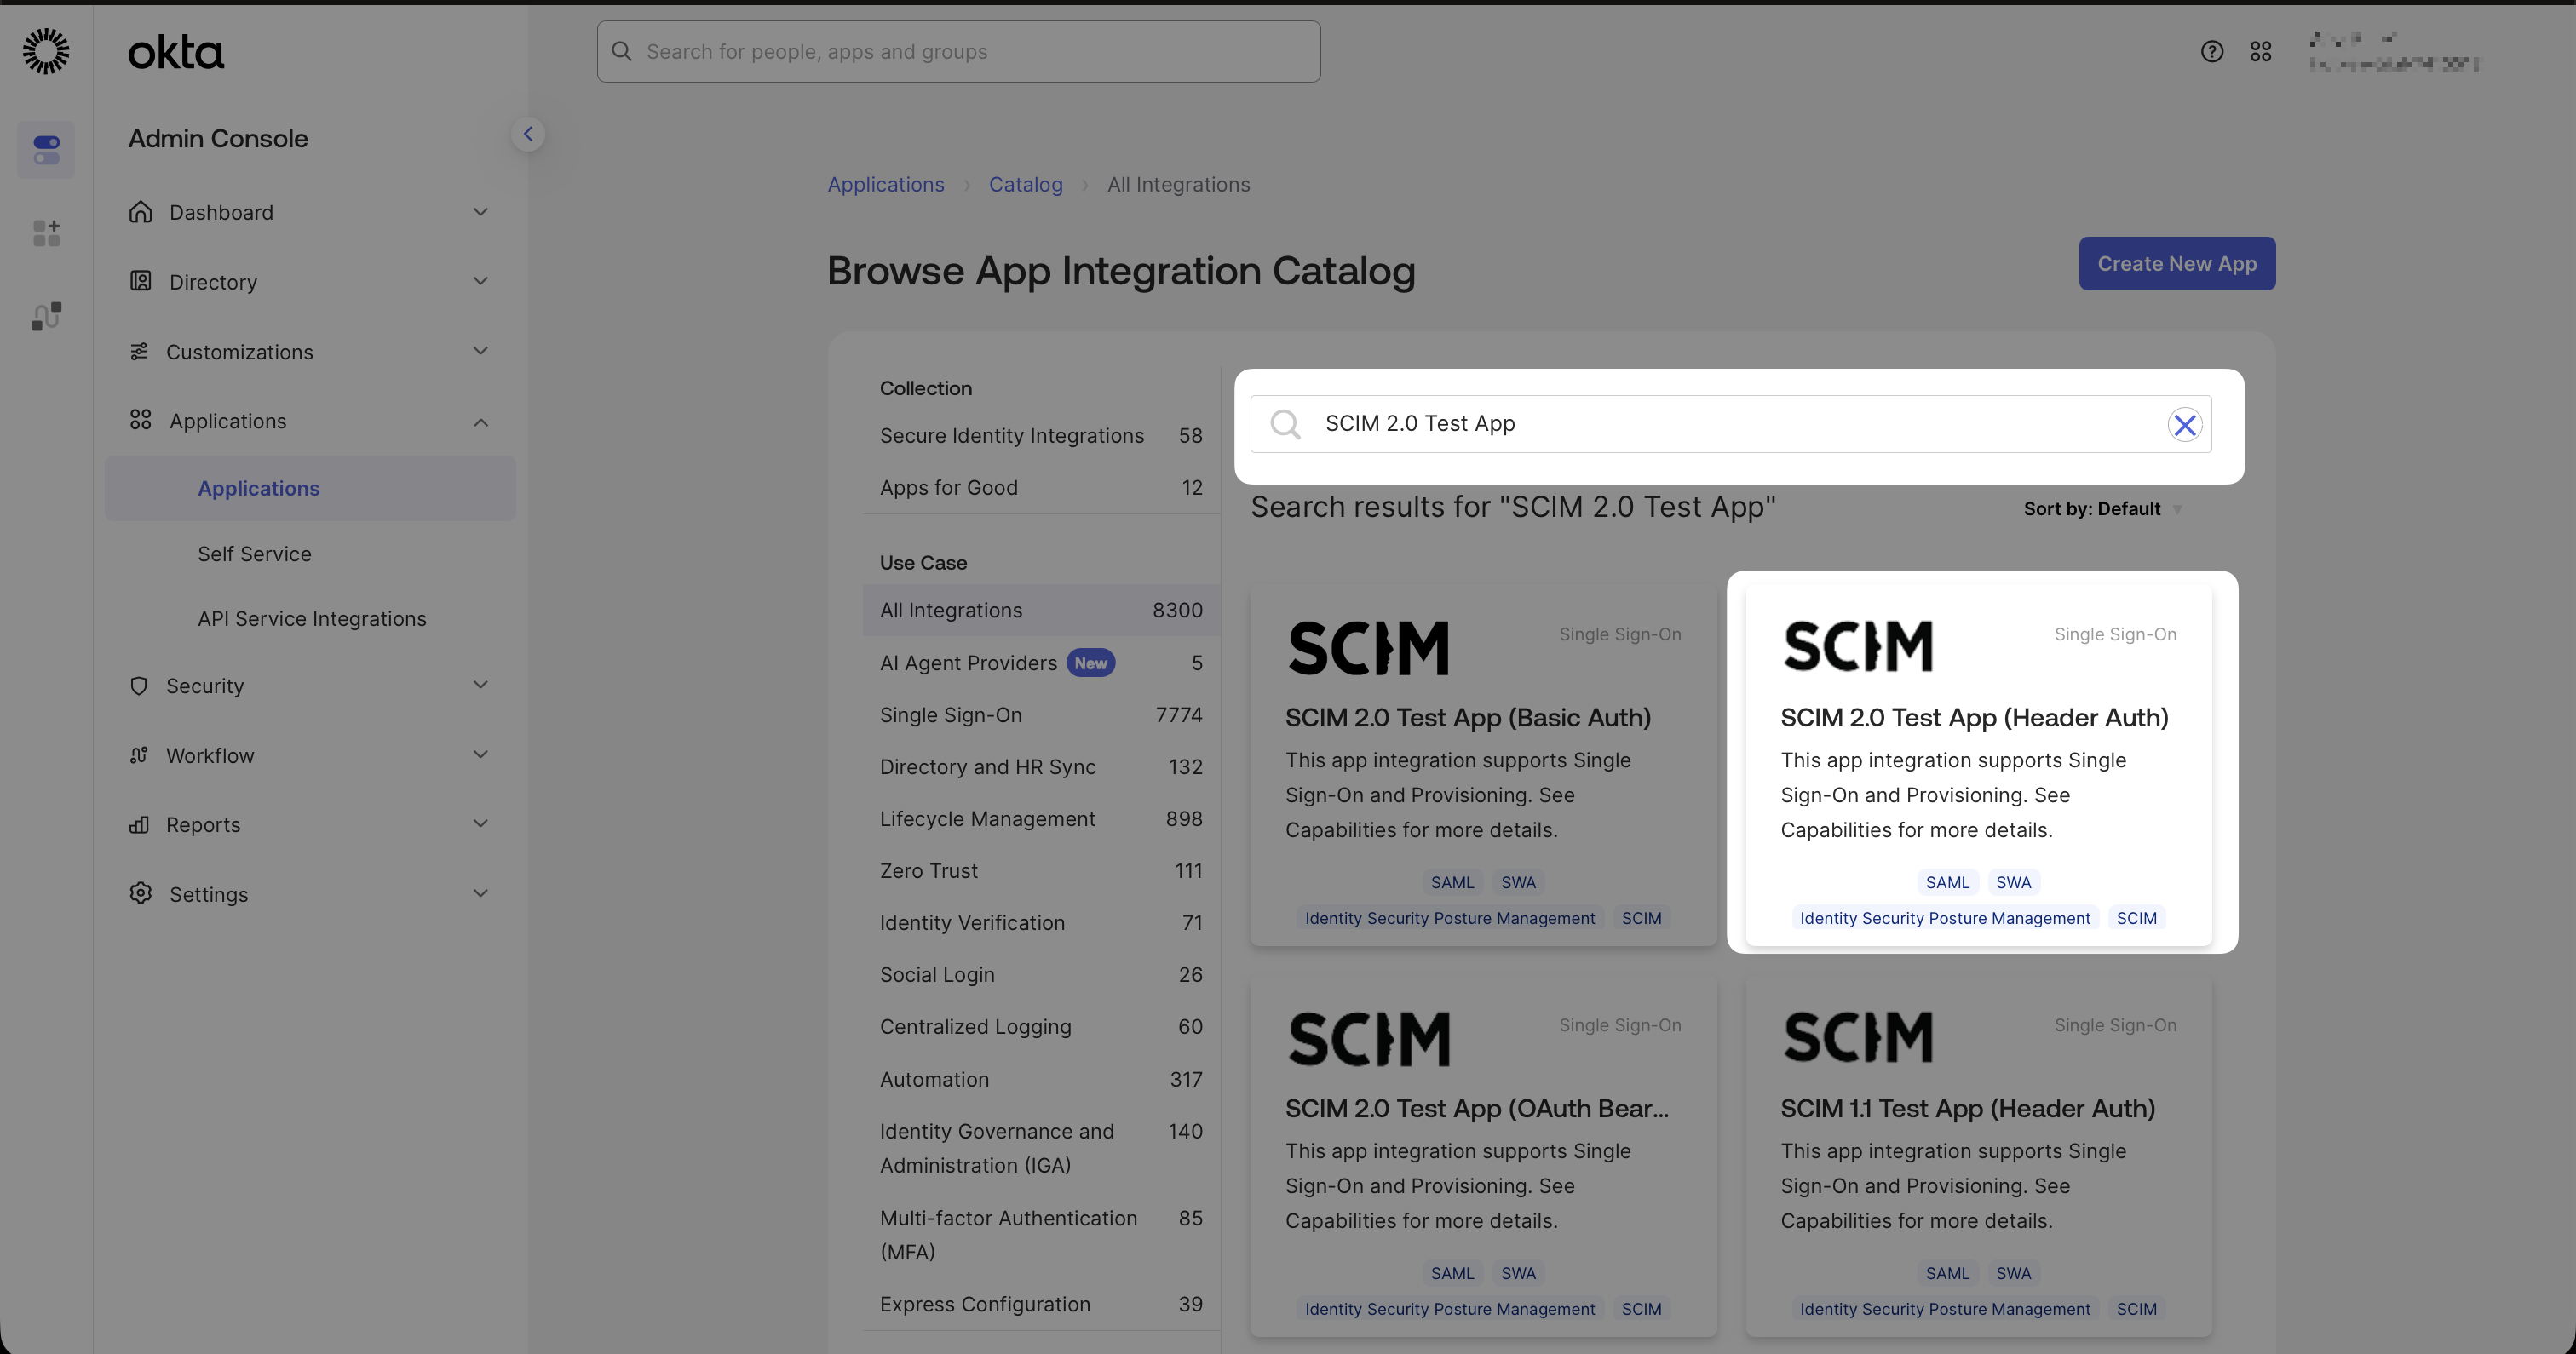Go to Applications breadcrumb link

886,185
